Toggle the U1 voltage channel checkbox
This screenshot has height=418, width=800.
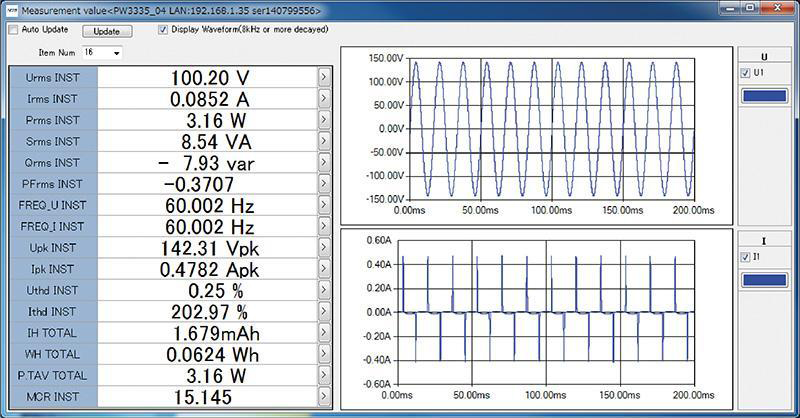(746, 74)
